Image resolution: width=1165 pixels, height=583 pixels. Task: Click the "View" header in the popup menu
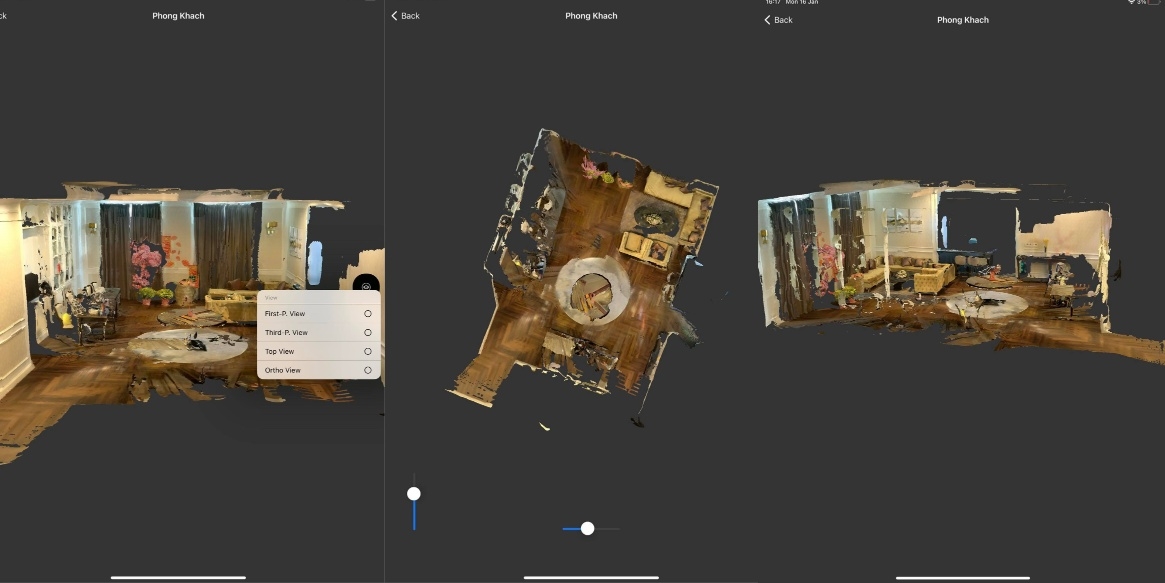click(x=271, y=297)
